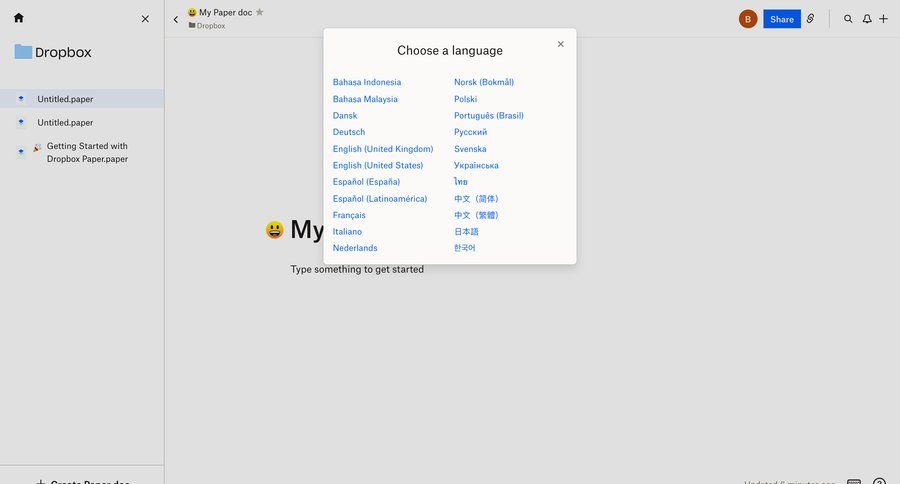Choose Polski language

465,99
